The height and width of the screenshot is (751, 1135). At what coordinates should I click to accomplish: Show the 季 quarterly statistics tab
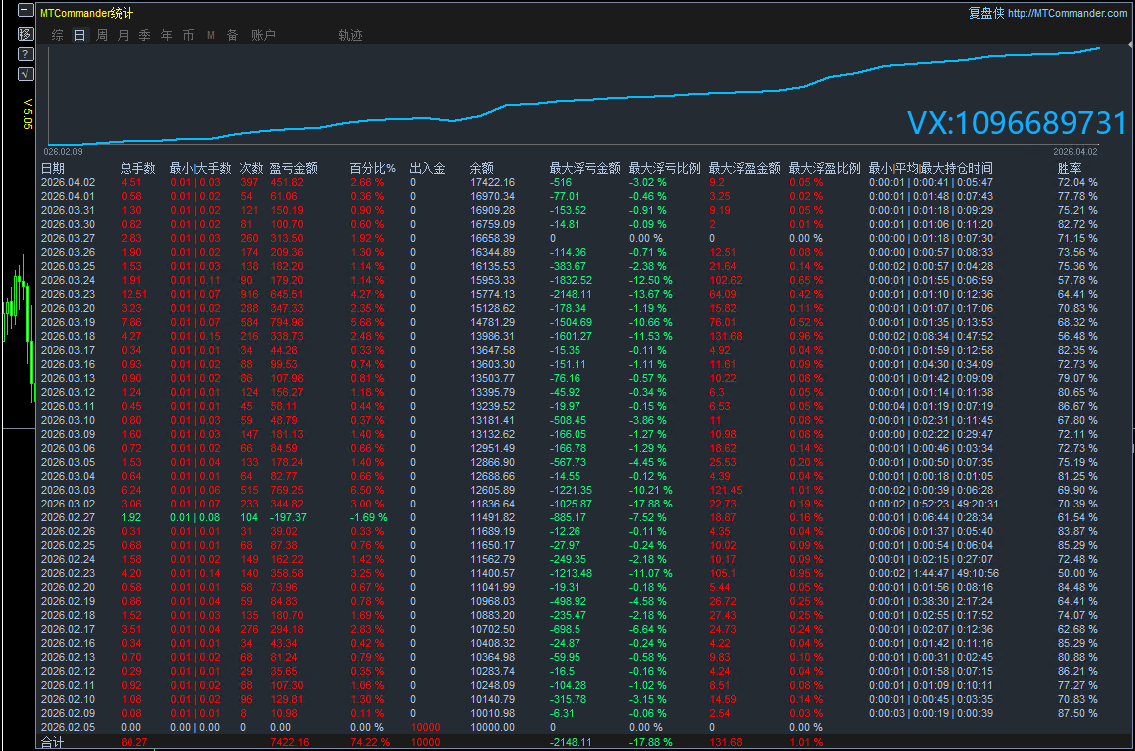point(145,35)
